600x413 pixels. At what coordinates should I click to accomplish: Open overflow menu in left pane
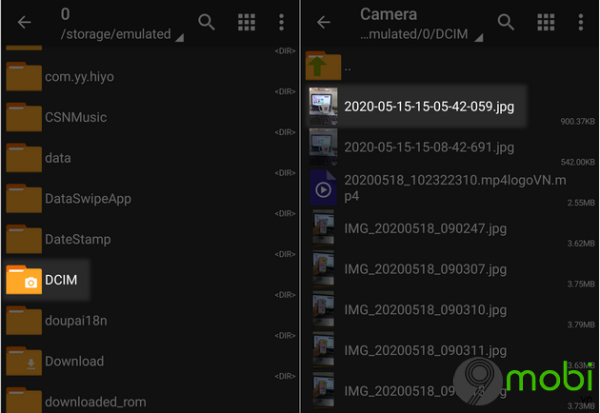281,22
